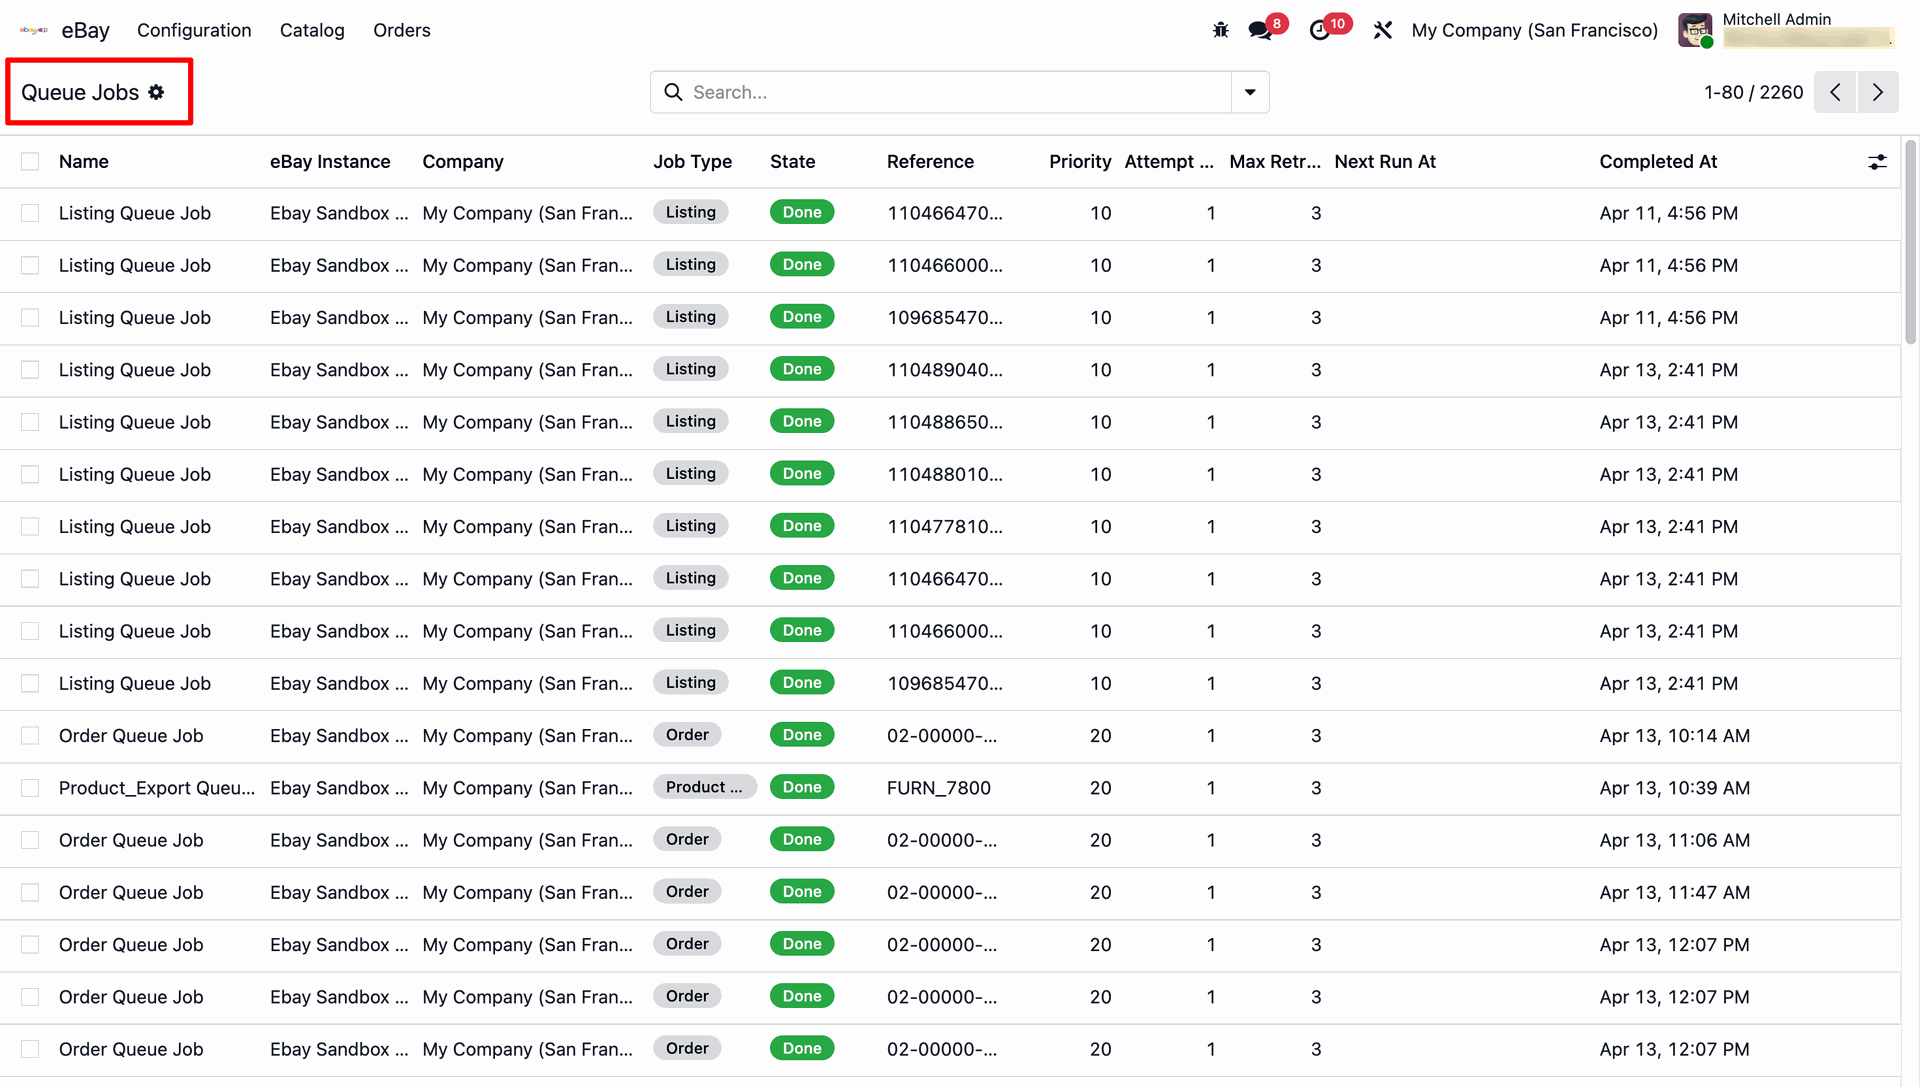Click the Product ... job type badge
This screenshot has height=1087, width=1920.
(x=704, y=787)
